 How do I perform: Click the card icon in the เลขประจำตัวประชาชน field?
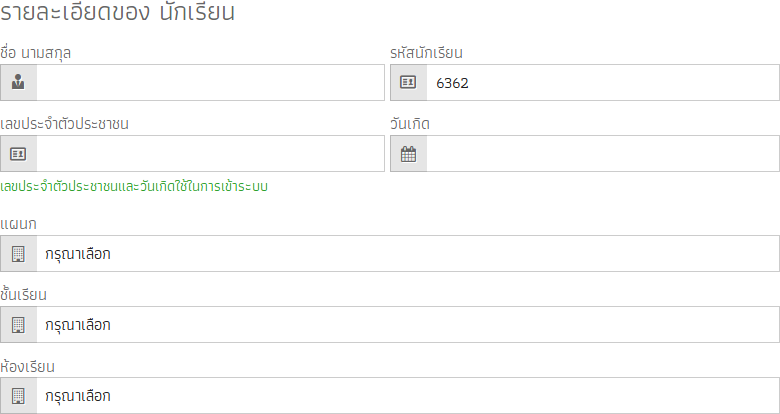click(18, 154)
